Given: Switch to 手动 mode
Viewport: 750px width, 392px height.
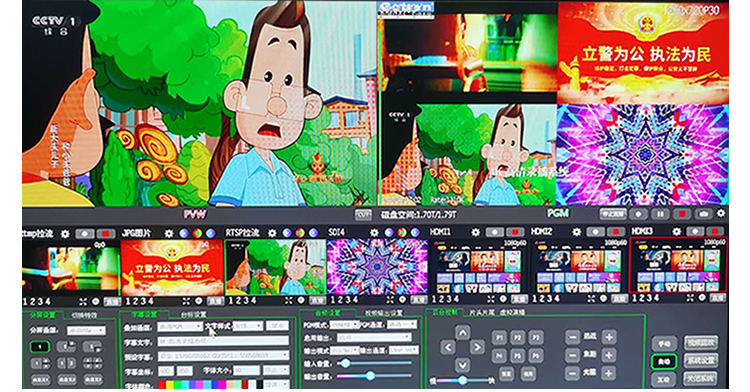Looking at the screenshot, I should (664, 343).
